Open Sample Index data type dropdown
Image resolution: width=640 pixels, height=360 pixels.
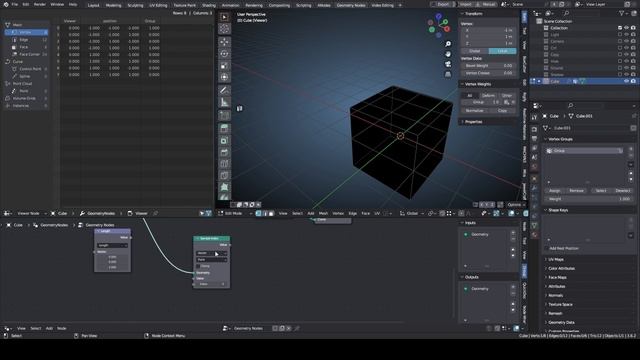pyautogui.click(x=211, y=253)
